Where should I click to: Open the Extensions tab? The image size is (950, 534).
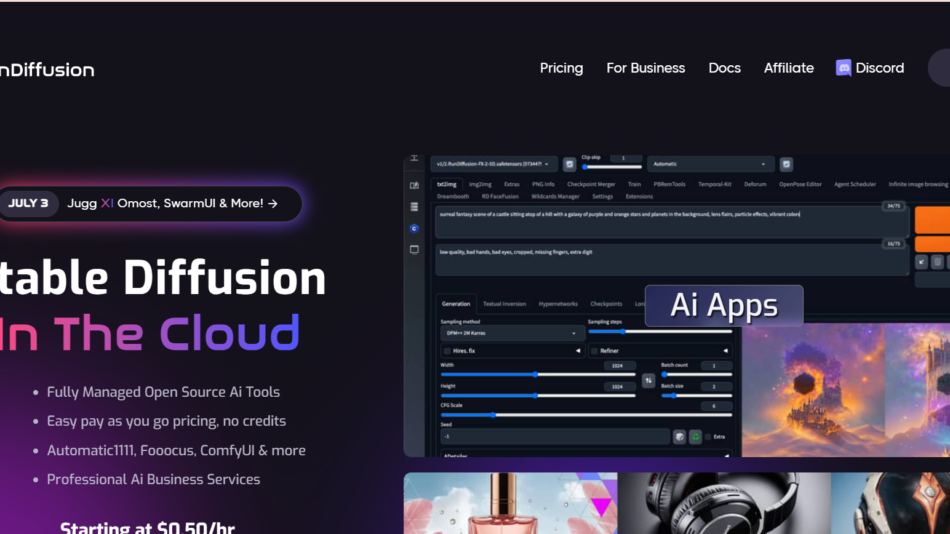coord(639,196)
